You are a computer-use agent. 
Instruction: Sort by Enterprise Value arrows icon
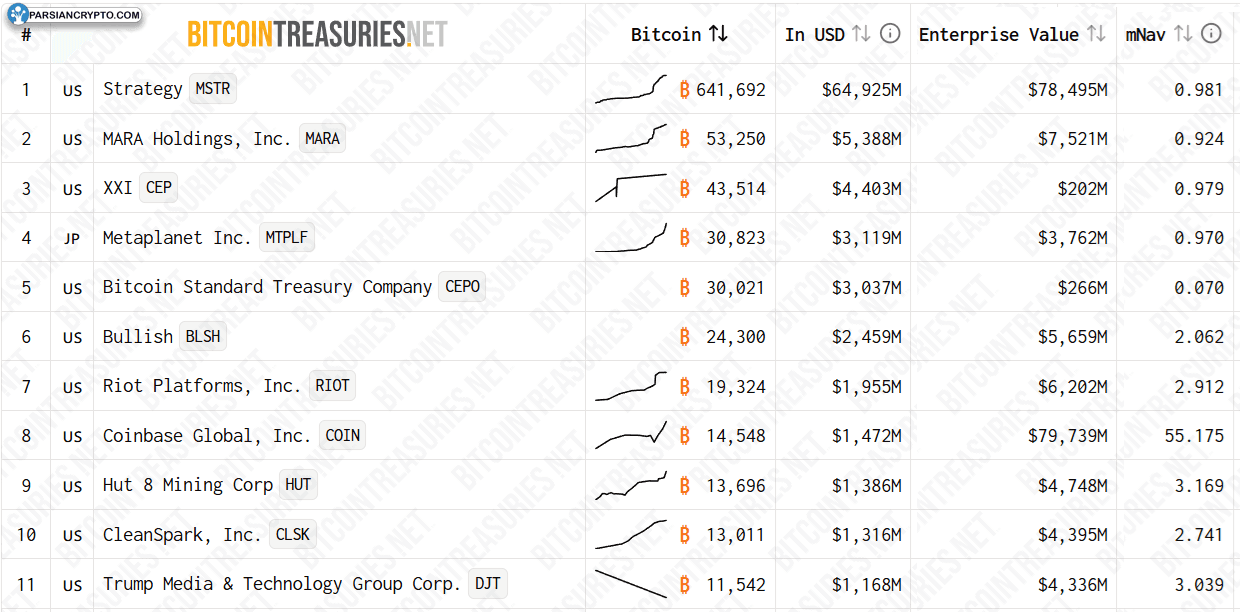pyautogui.click(x=1096, y=34)
